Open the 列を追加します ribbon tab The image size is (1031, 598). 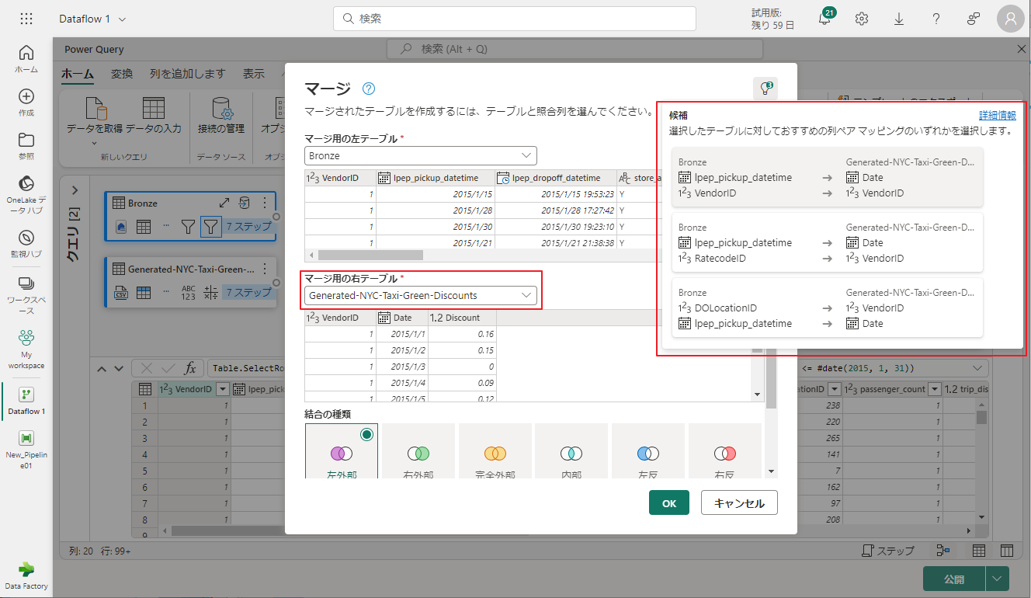tap(188, 74)
